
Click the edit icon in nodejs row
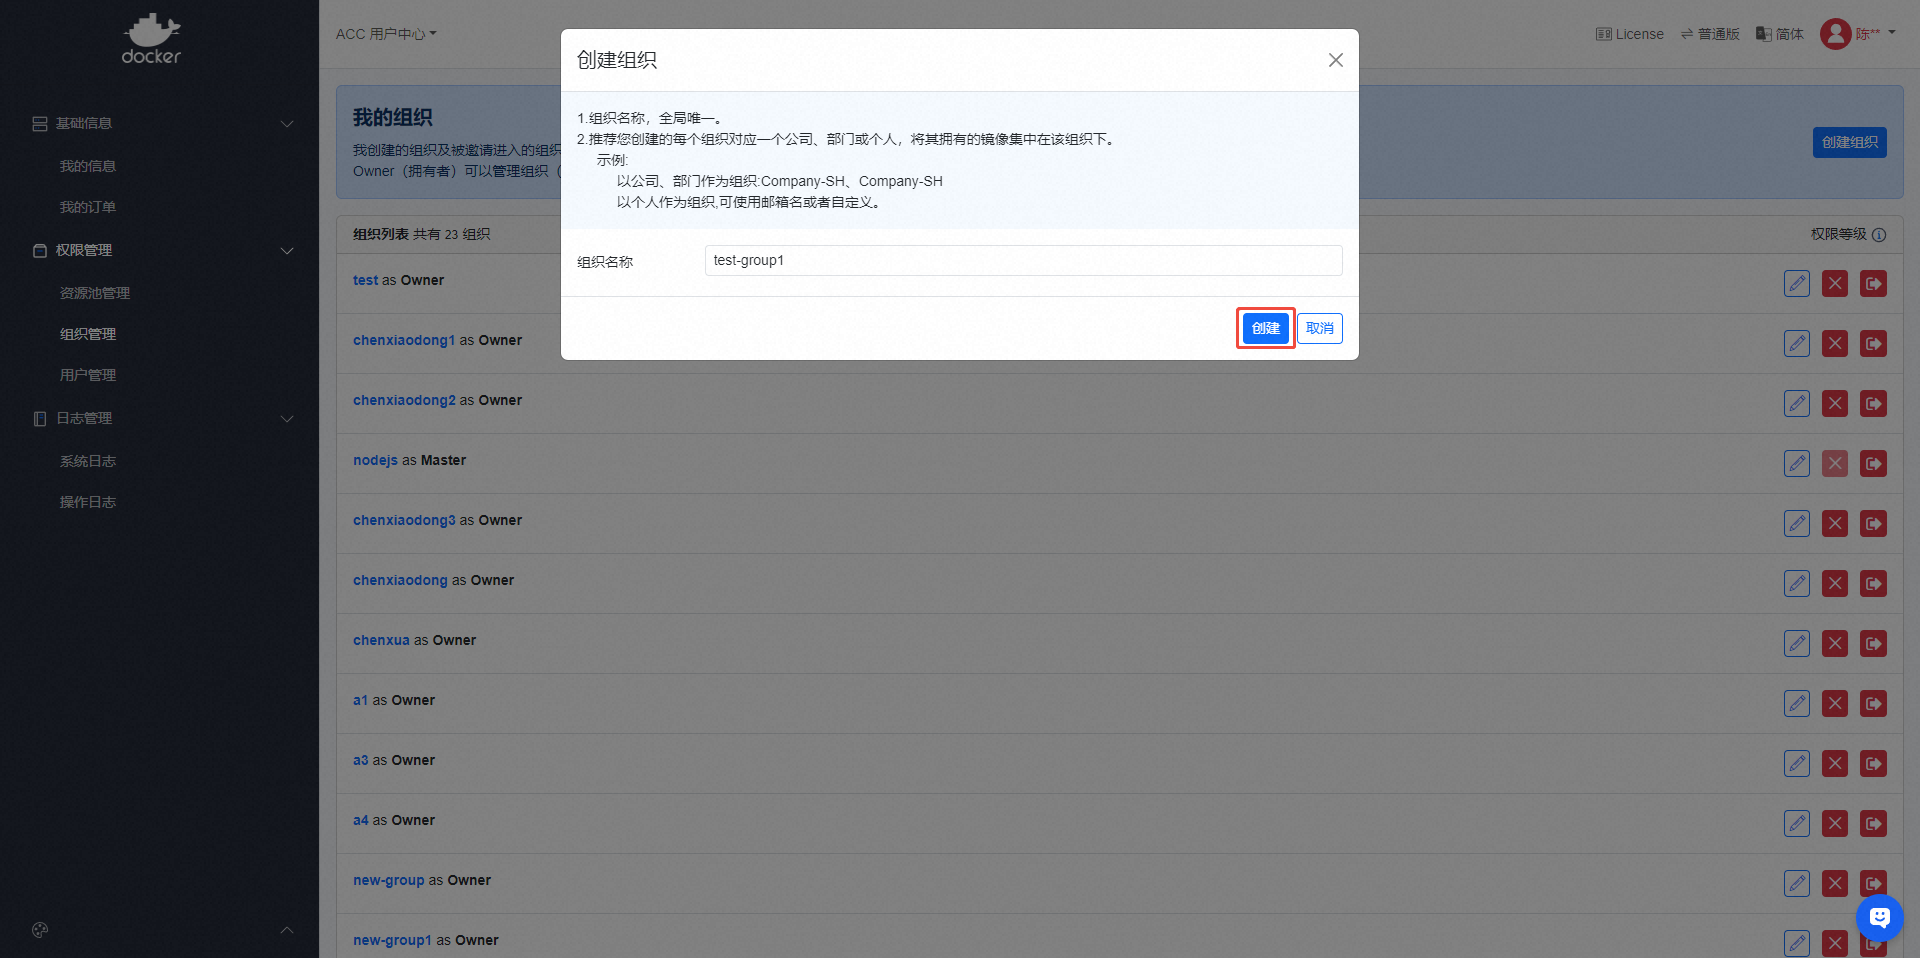[x=1796, y=464]
